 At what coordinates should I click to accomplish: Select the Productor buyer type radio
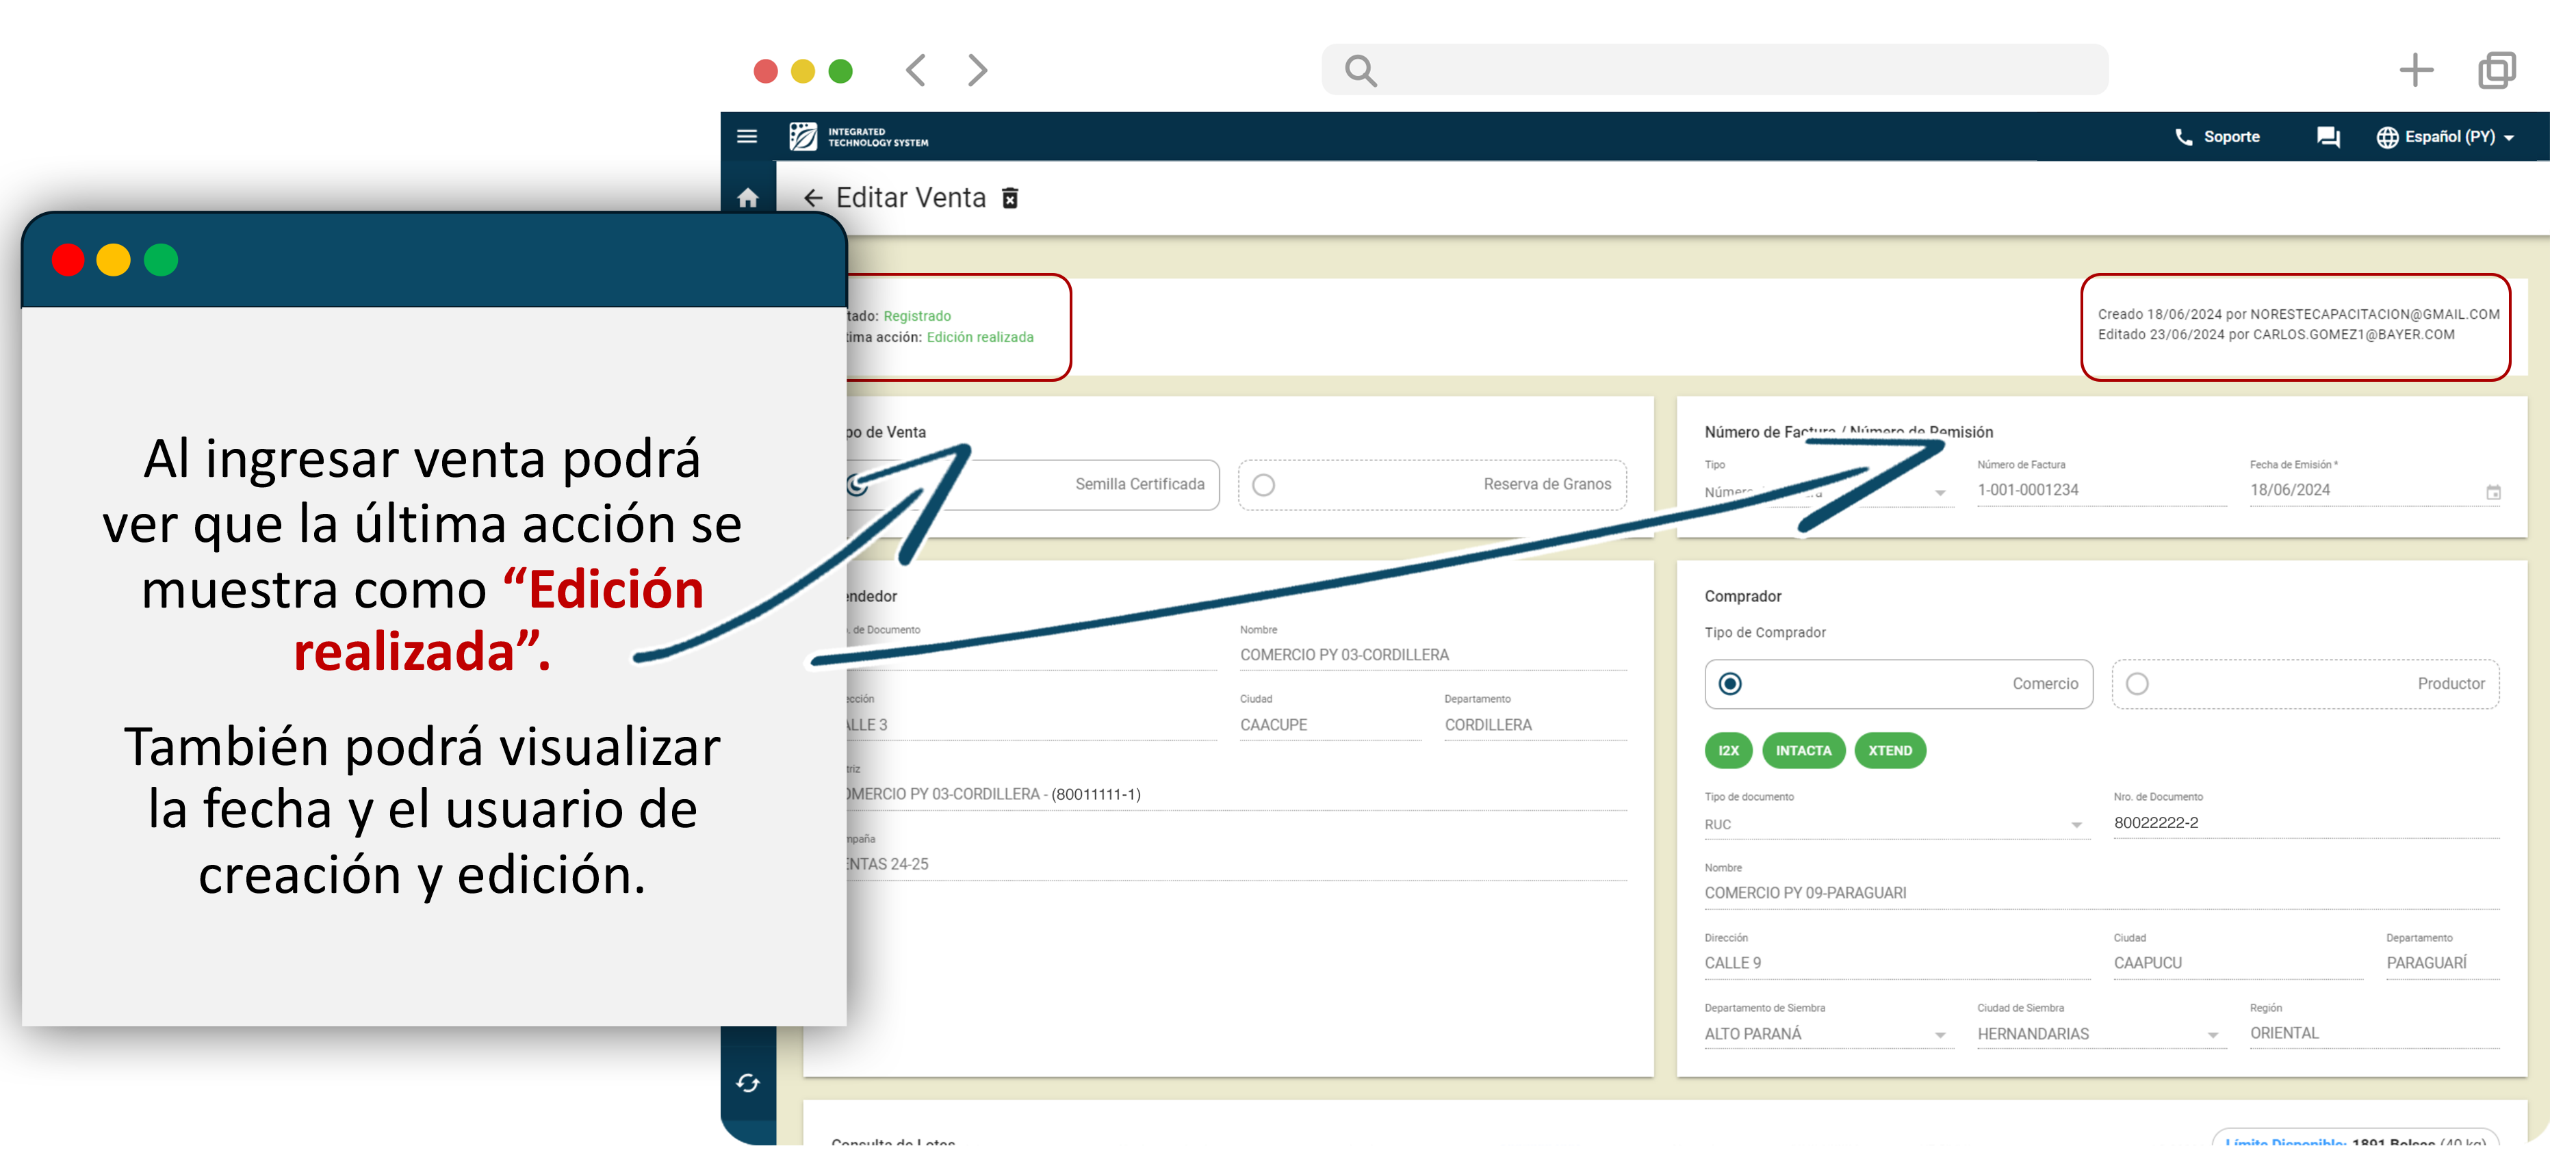click(2137, 684)
